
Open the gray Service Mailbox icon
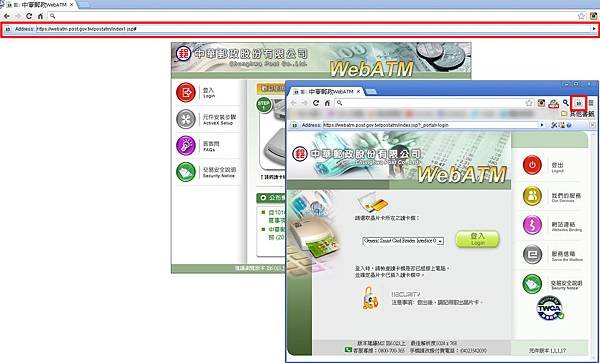532,254
